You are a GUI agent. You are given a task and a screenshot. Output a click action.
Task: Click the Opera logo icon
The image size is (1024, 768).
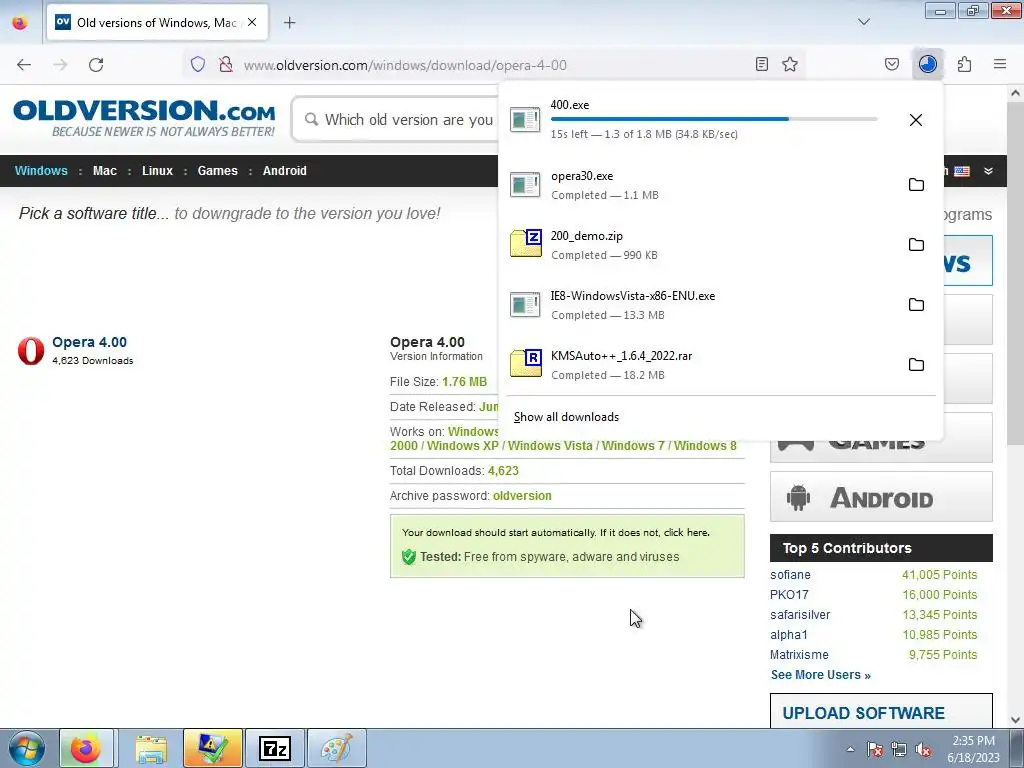[31, 351]
